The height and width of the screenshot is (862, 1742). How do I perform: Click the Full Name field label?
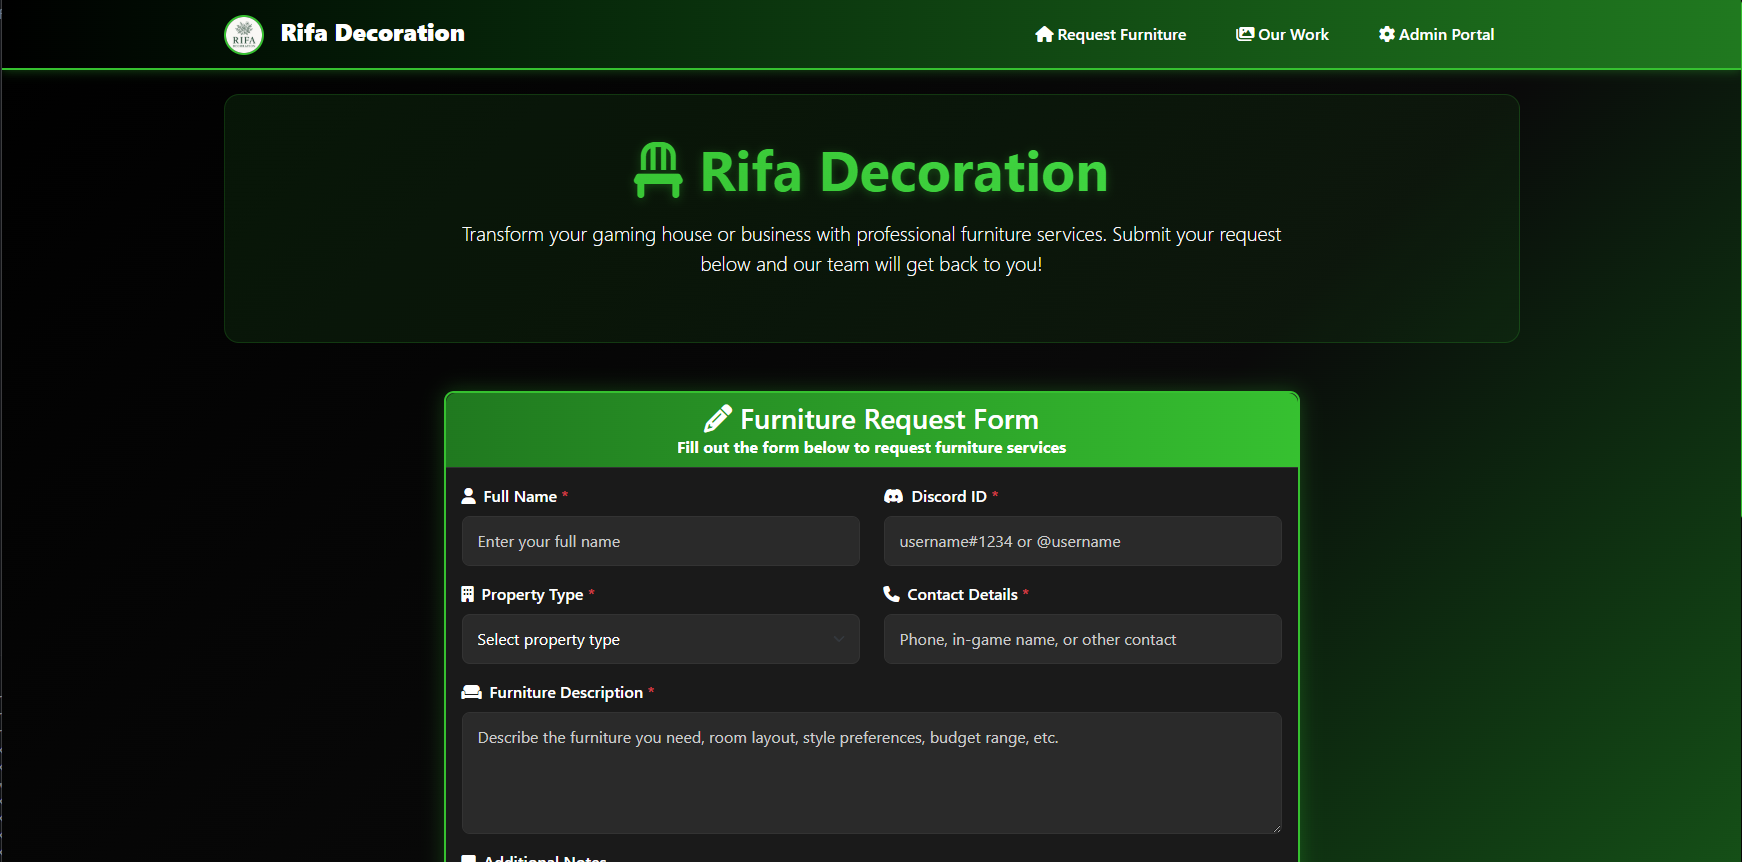click(x=520, y=496)
